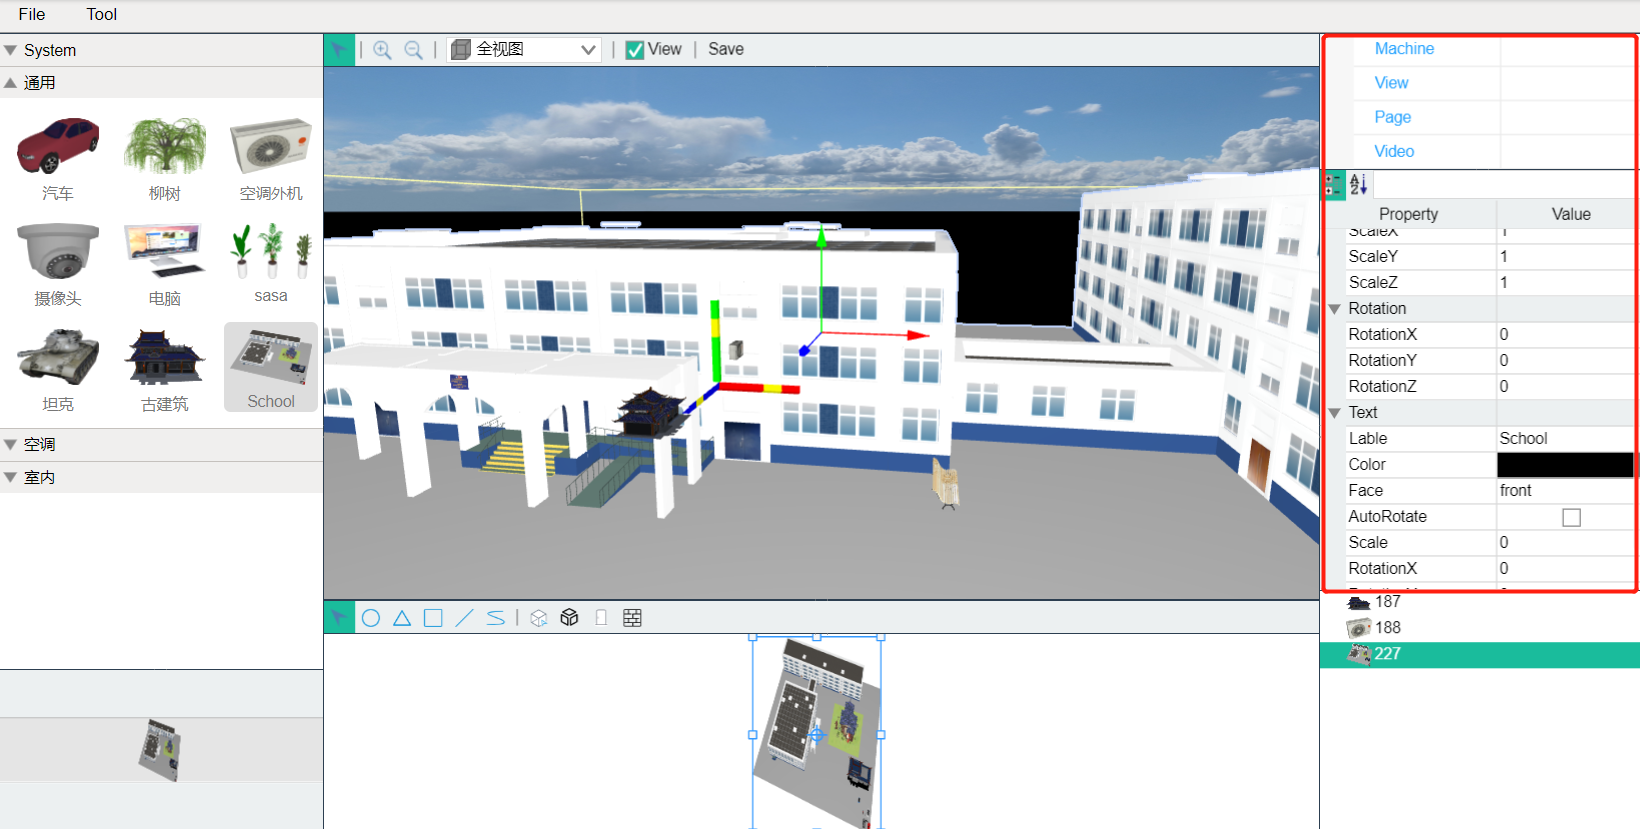Enable the AutoRotate checkbox
This screenshot has height=830, width=1640.
coord(1572,517)
